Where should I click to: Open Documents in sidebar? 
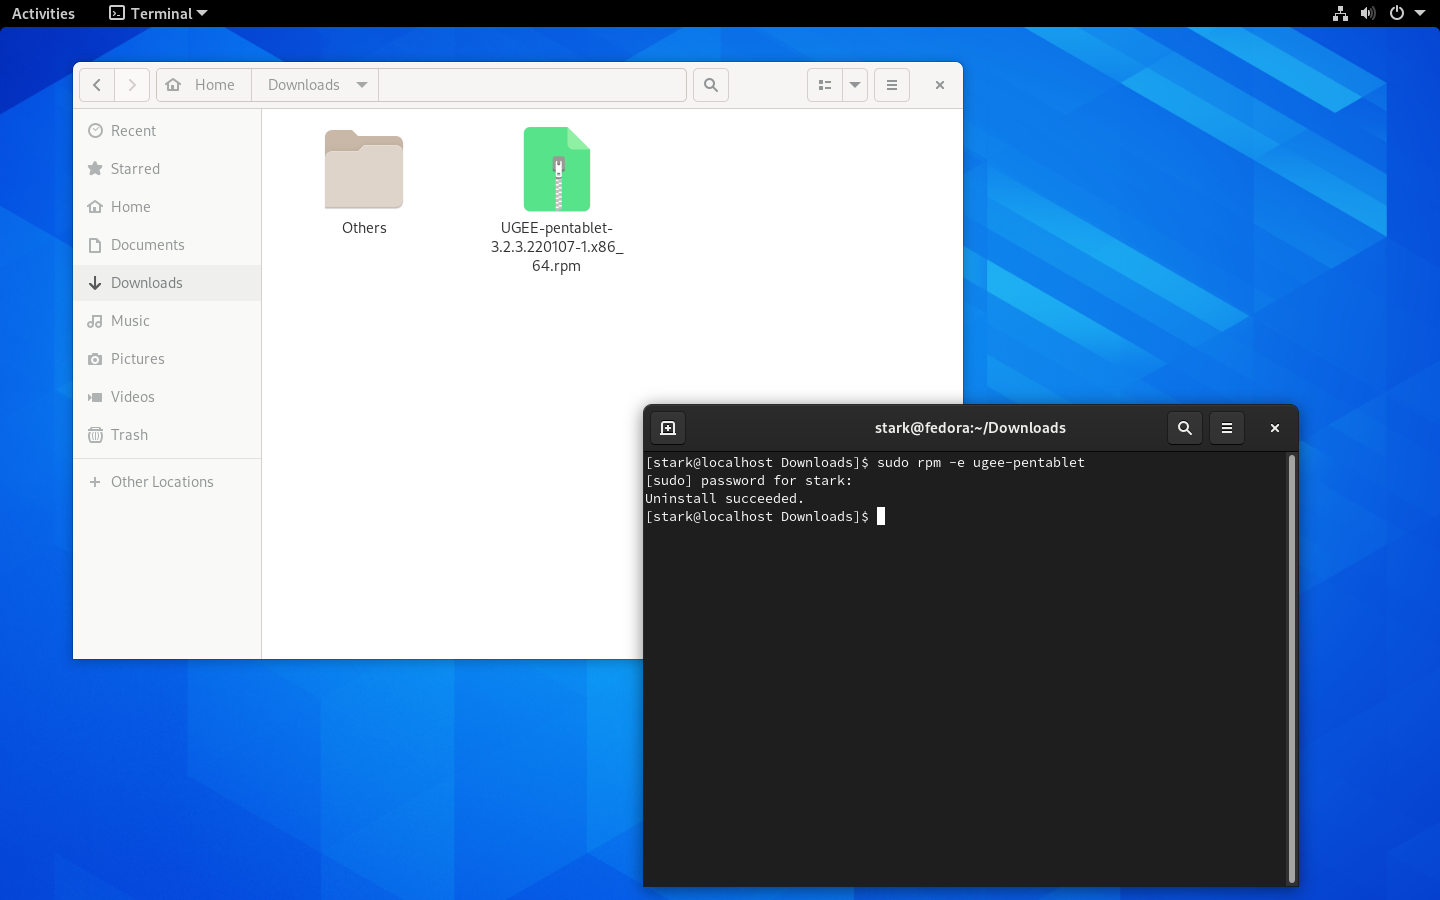click(x=167, y=245)
